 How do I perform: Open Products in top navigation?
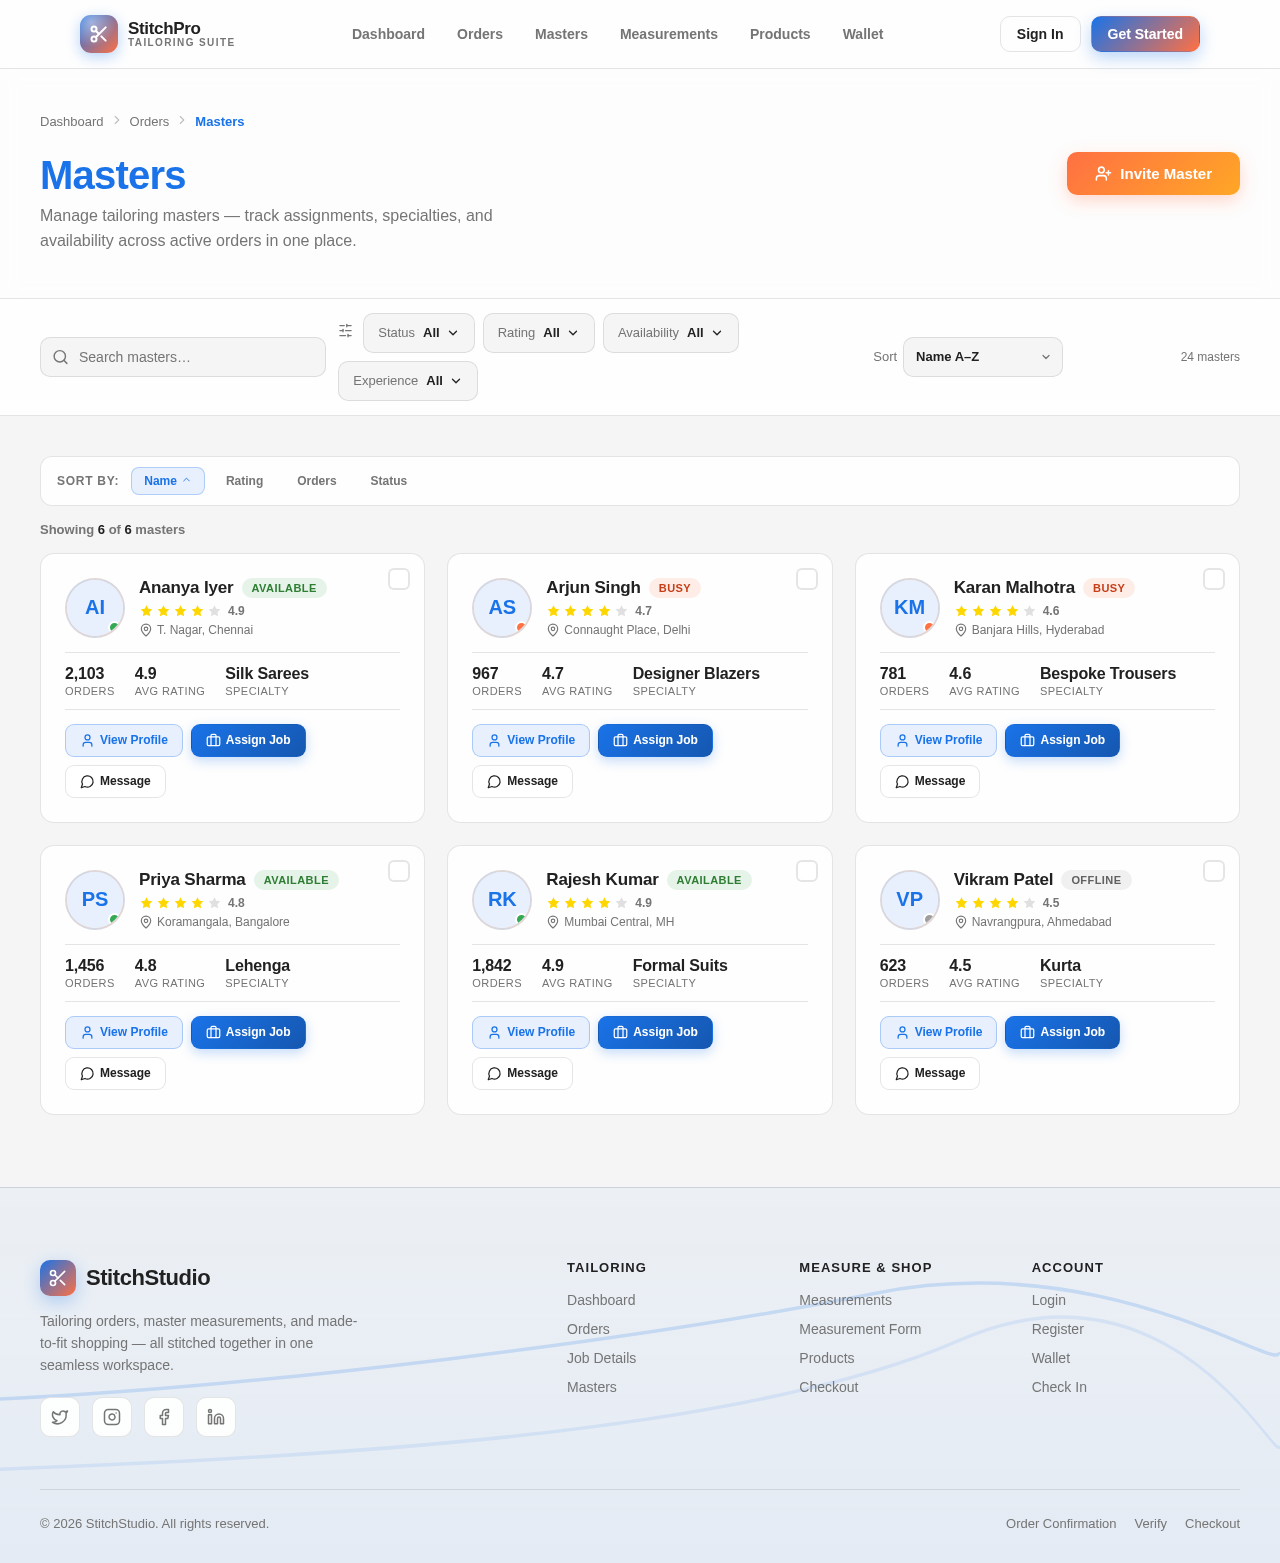780,34
